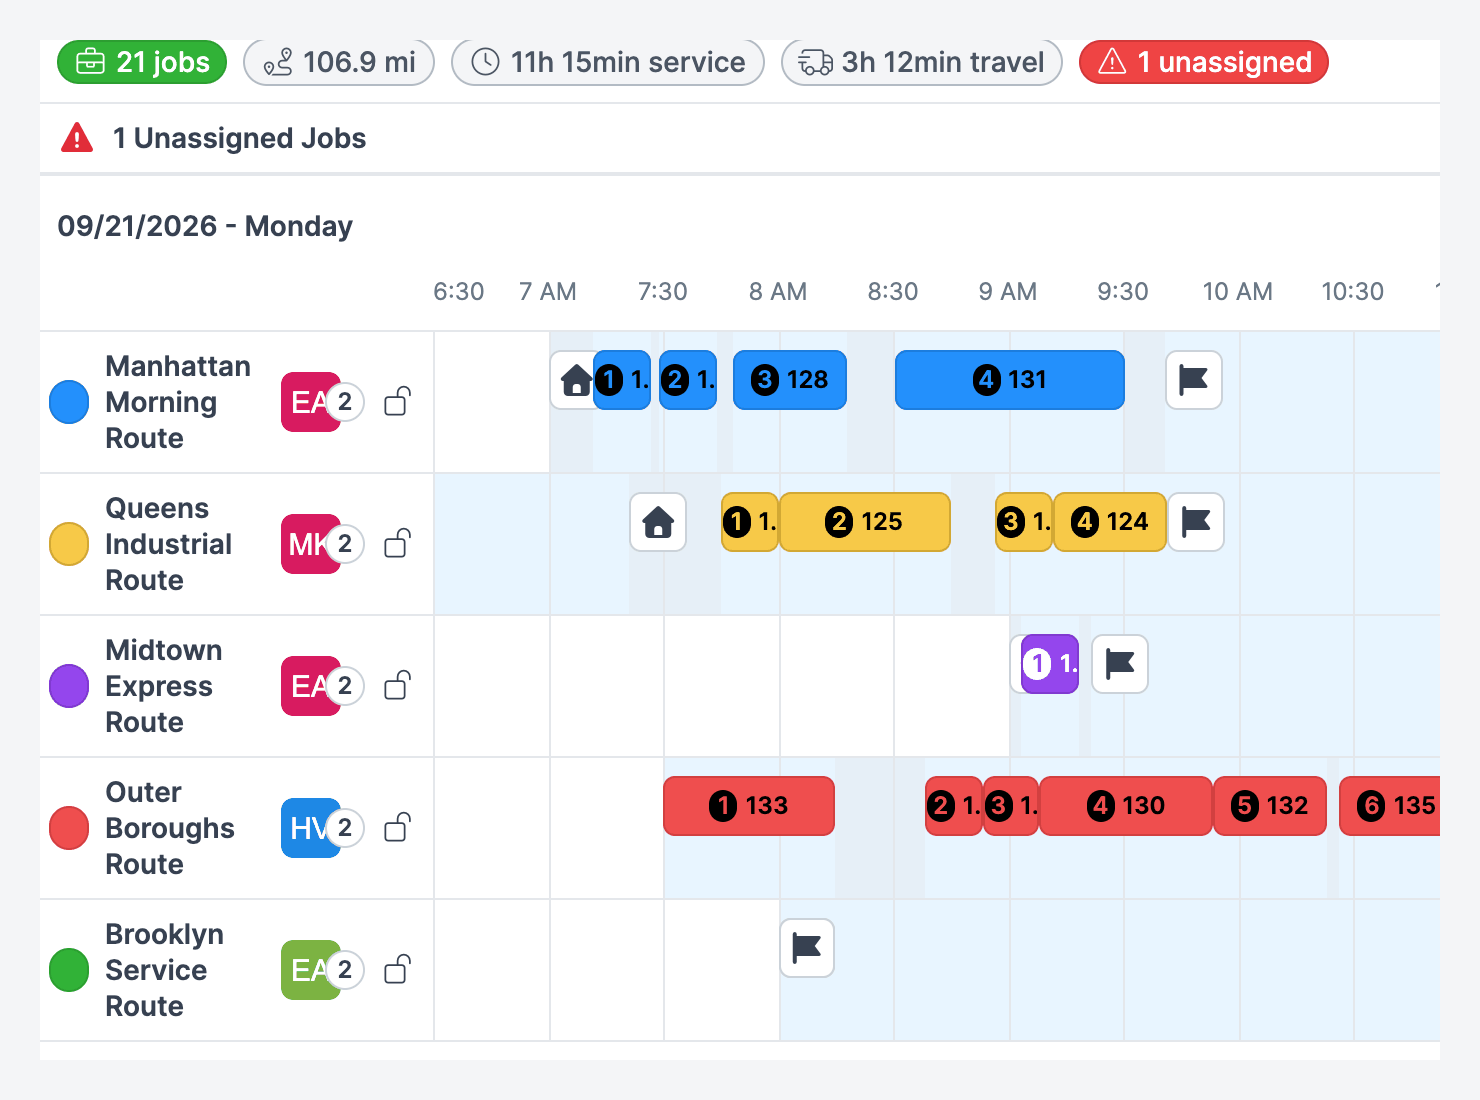Click the green color dot for Brooklyn route

69,970
